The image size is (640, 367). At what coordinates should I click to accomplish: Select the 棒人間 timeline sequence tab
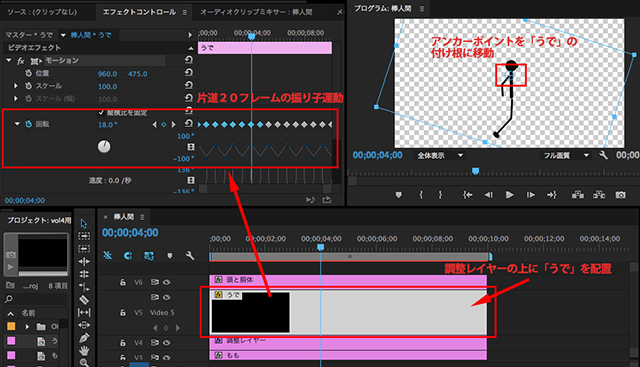point(124,216)
